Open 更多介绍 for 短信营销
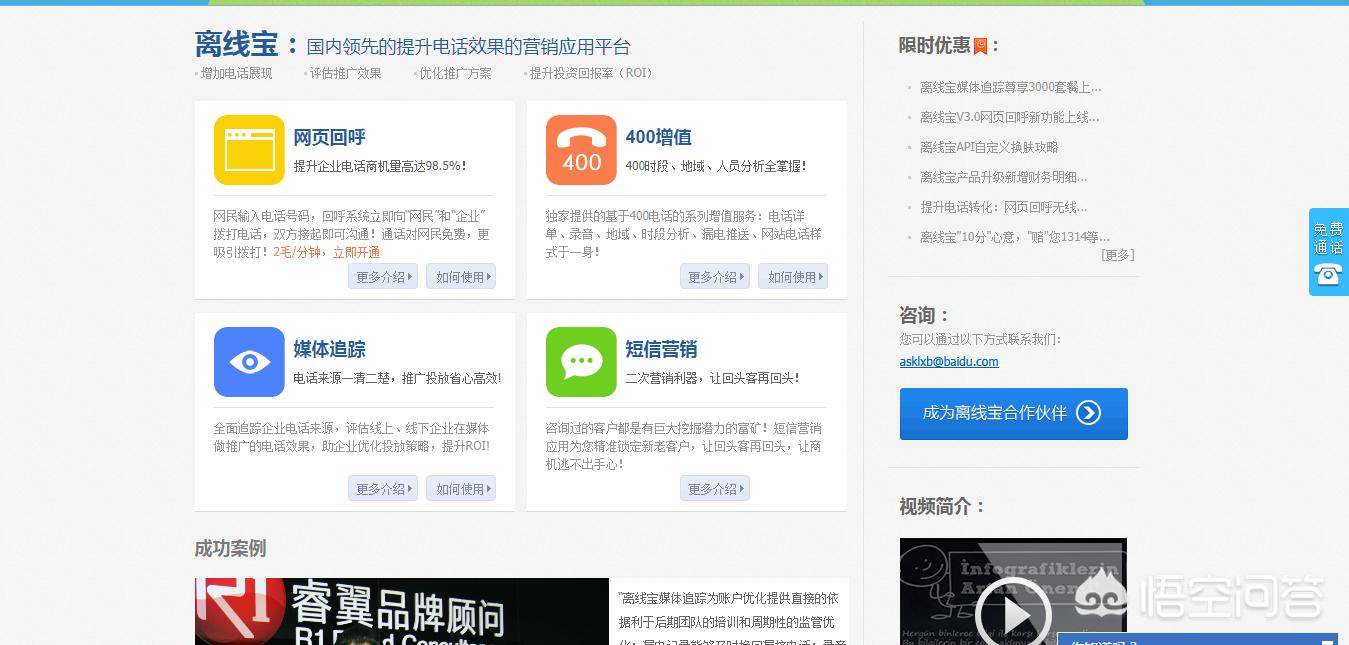Image resolution: width=1349 pixels, height=645 pixels. coord(715,488)
